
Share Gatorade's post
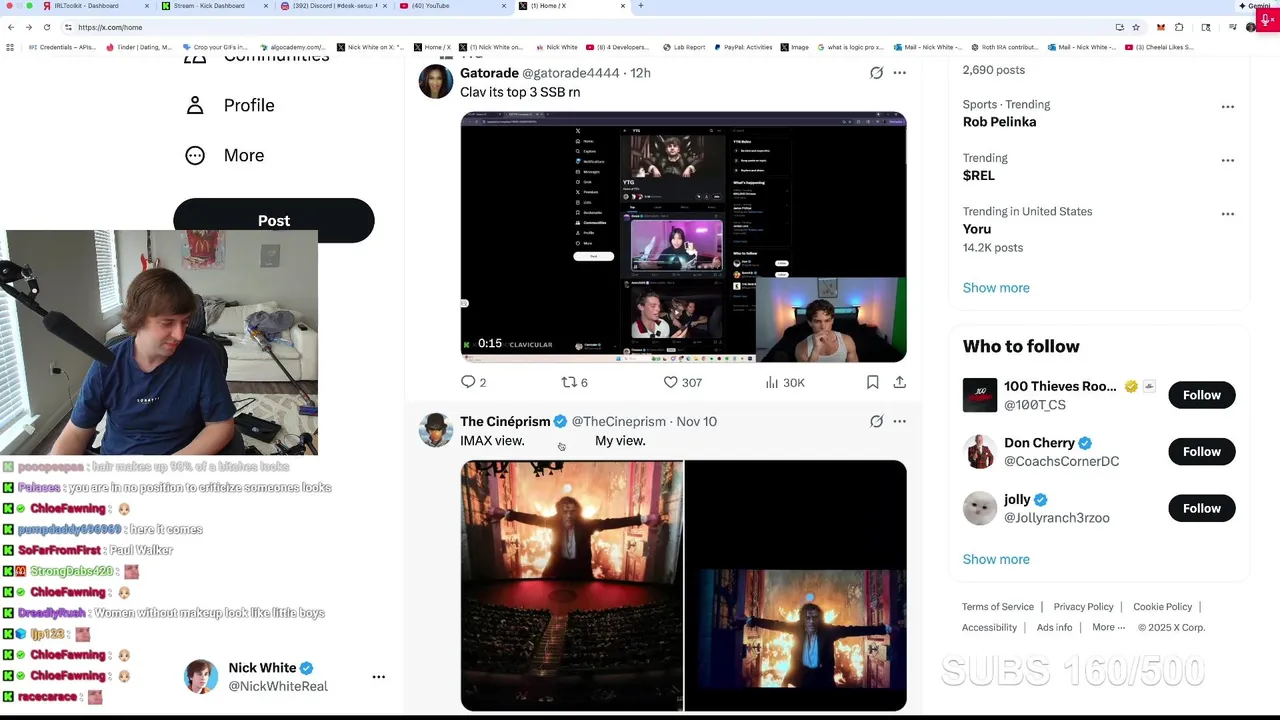coord(899,382)
